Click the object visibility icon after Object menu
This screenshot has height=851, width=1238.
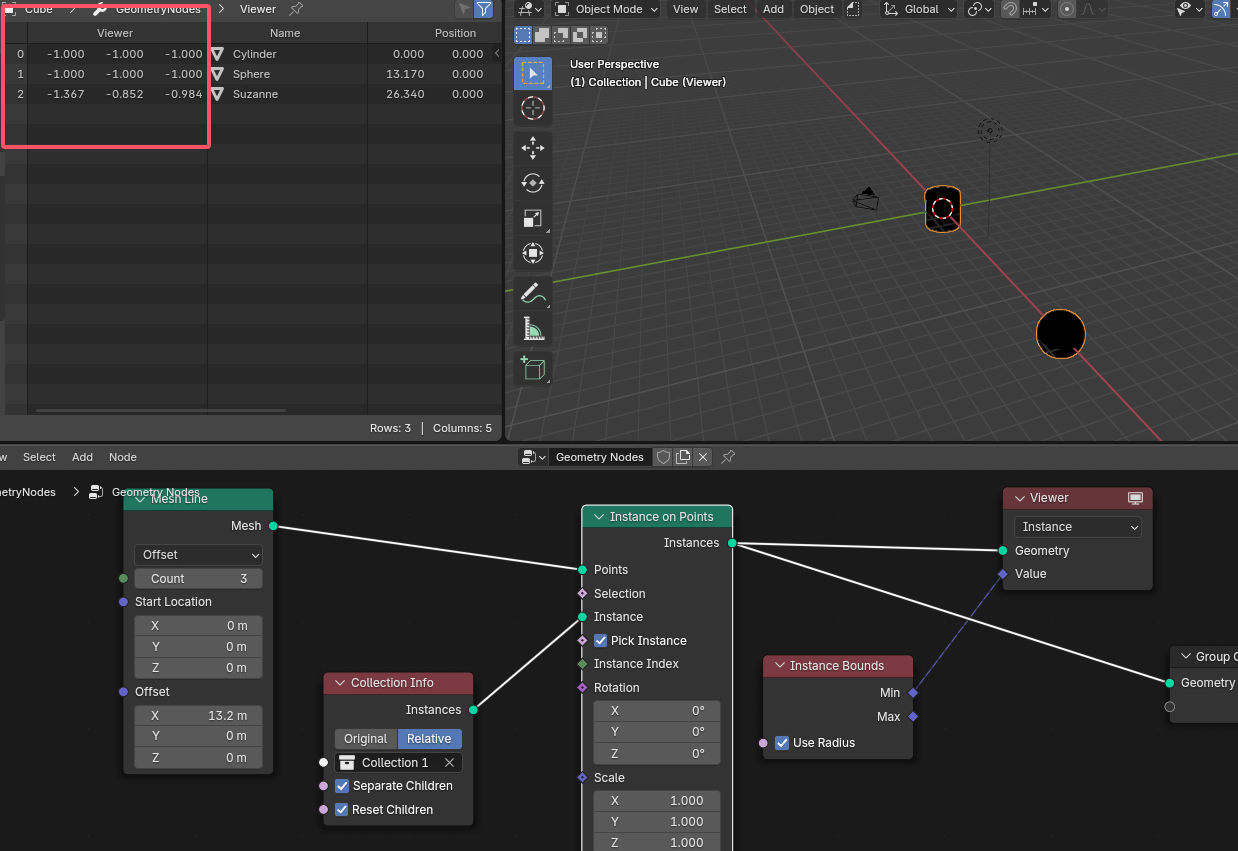click(853, 9)
